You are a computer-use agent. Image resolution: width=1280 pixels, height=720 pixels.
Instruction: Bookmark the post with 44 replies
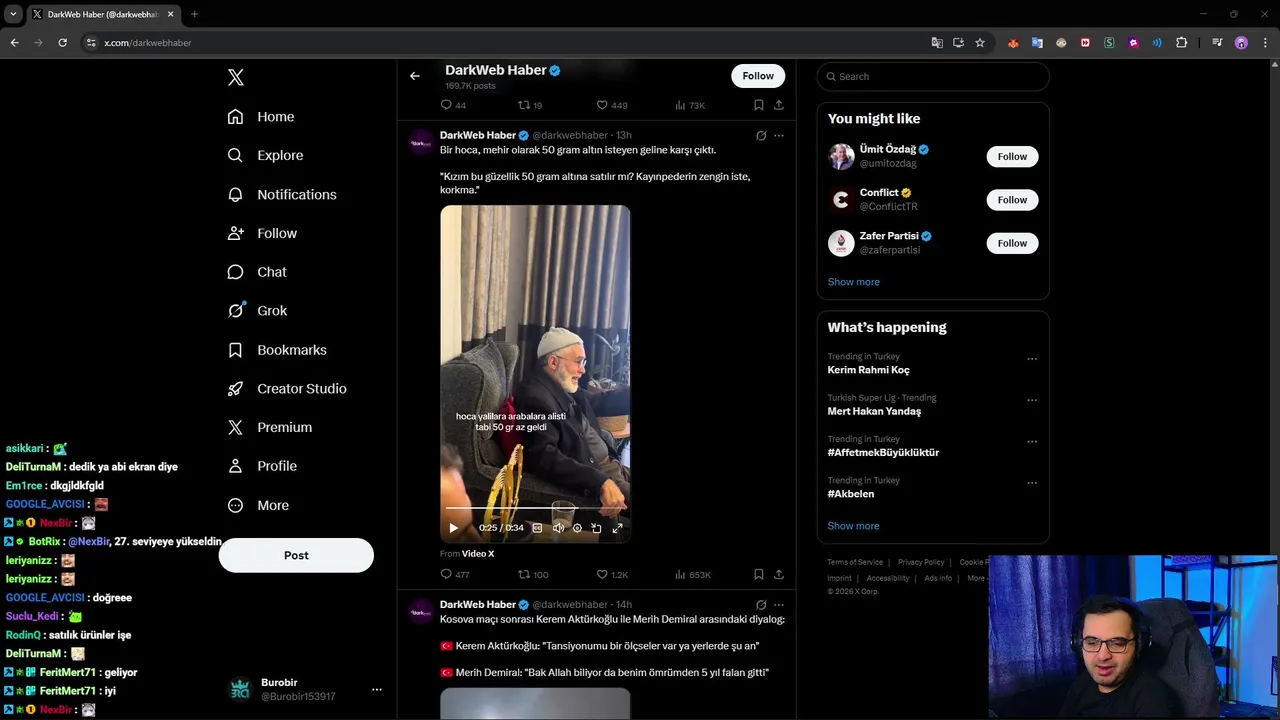[759, 105]
